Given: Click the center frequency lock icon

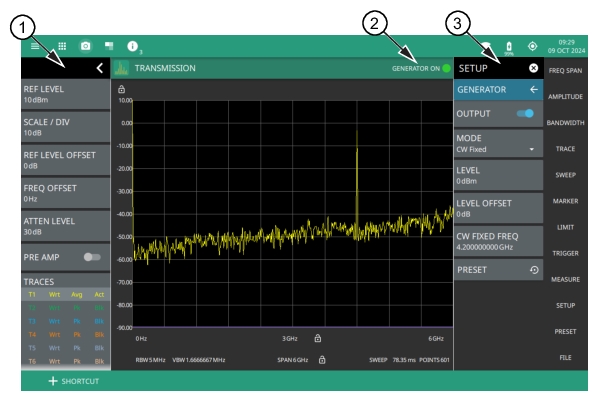Looking at the screenshot, I should pyautogui.click(x=318, y=338).
